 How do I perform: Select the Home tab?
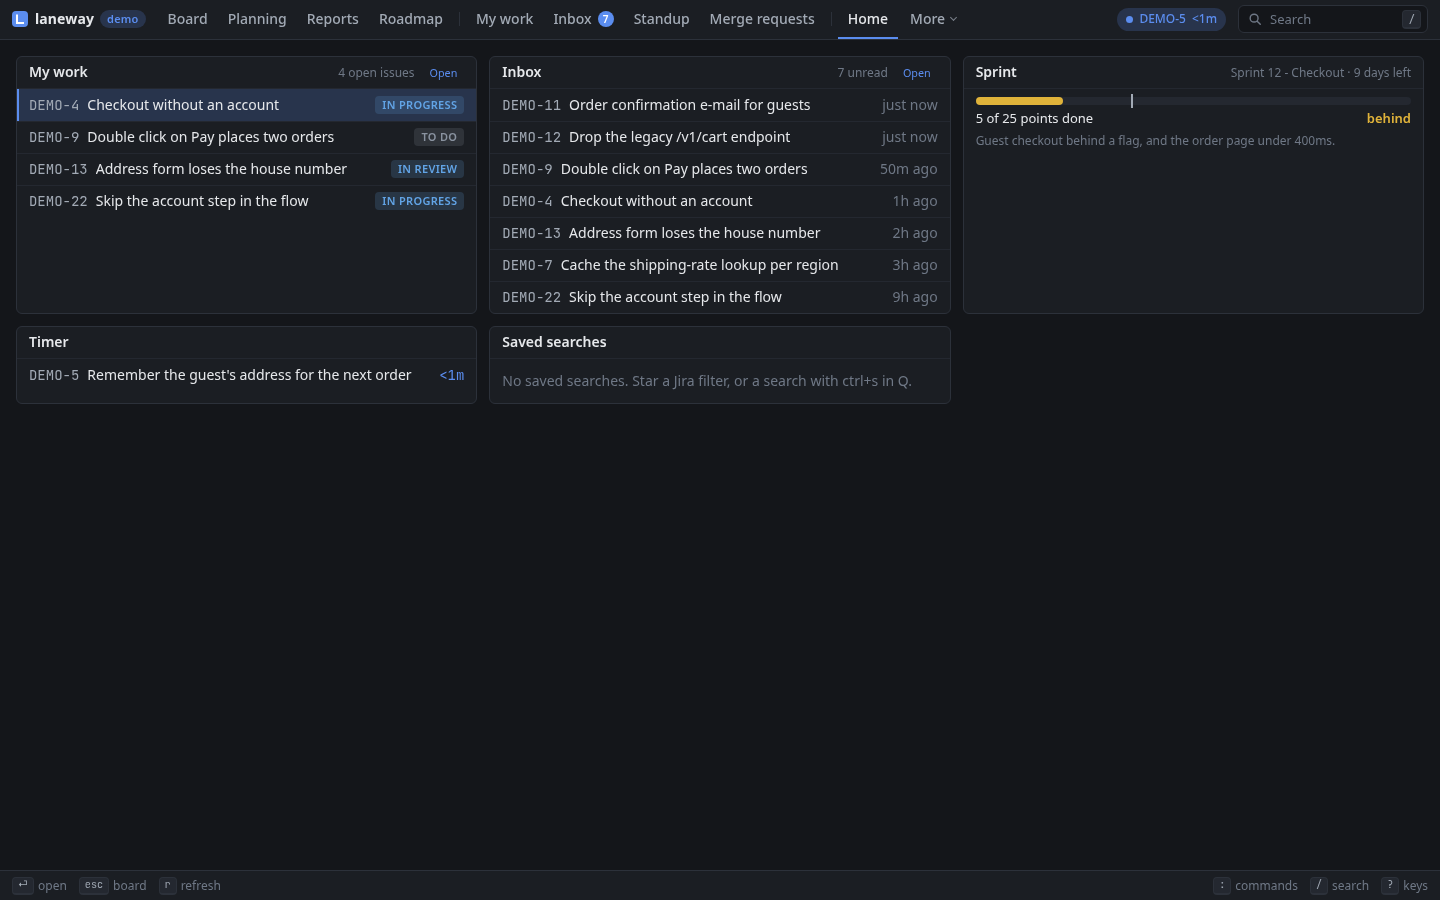click(867, 19)
